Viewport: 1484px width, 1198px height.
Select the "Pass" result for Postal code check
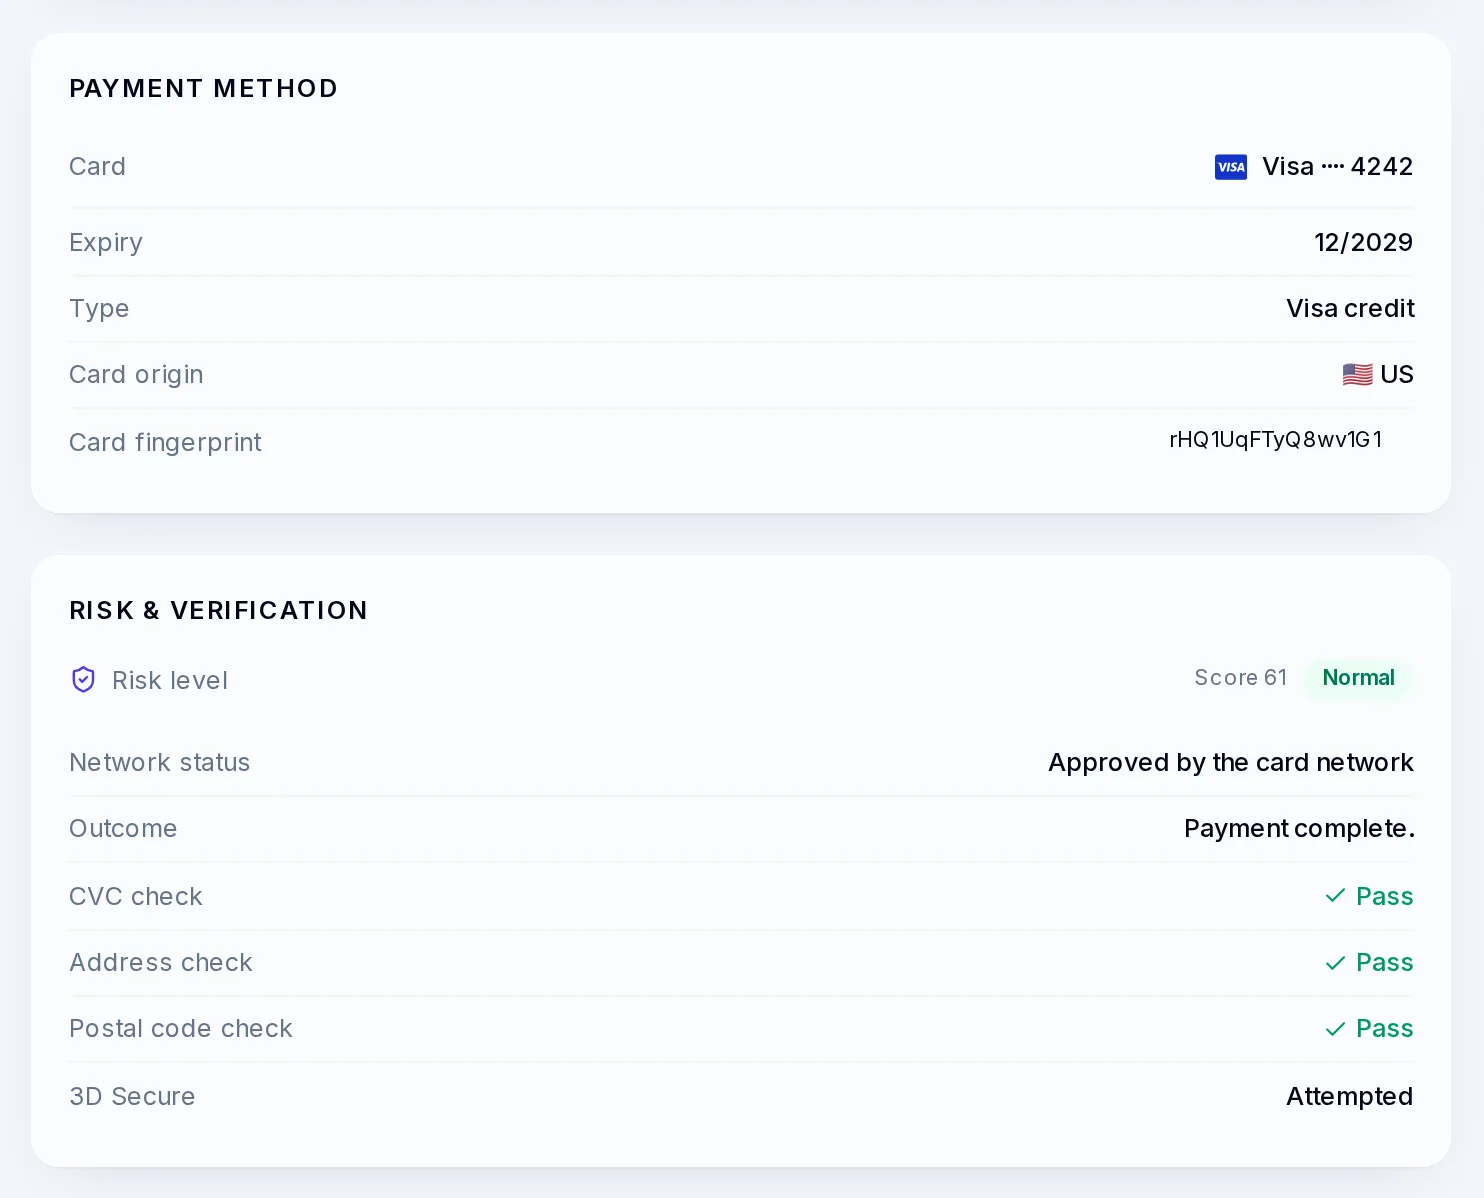click(x=1385, y=1028)
